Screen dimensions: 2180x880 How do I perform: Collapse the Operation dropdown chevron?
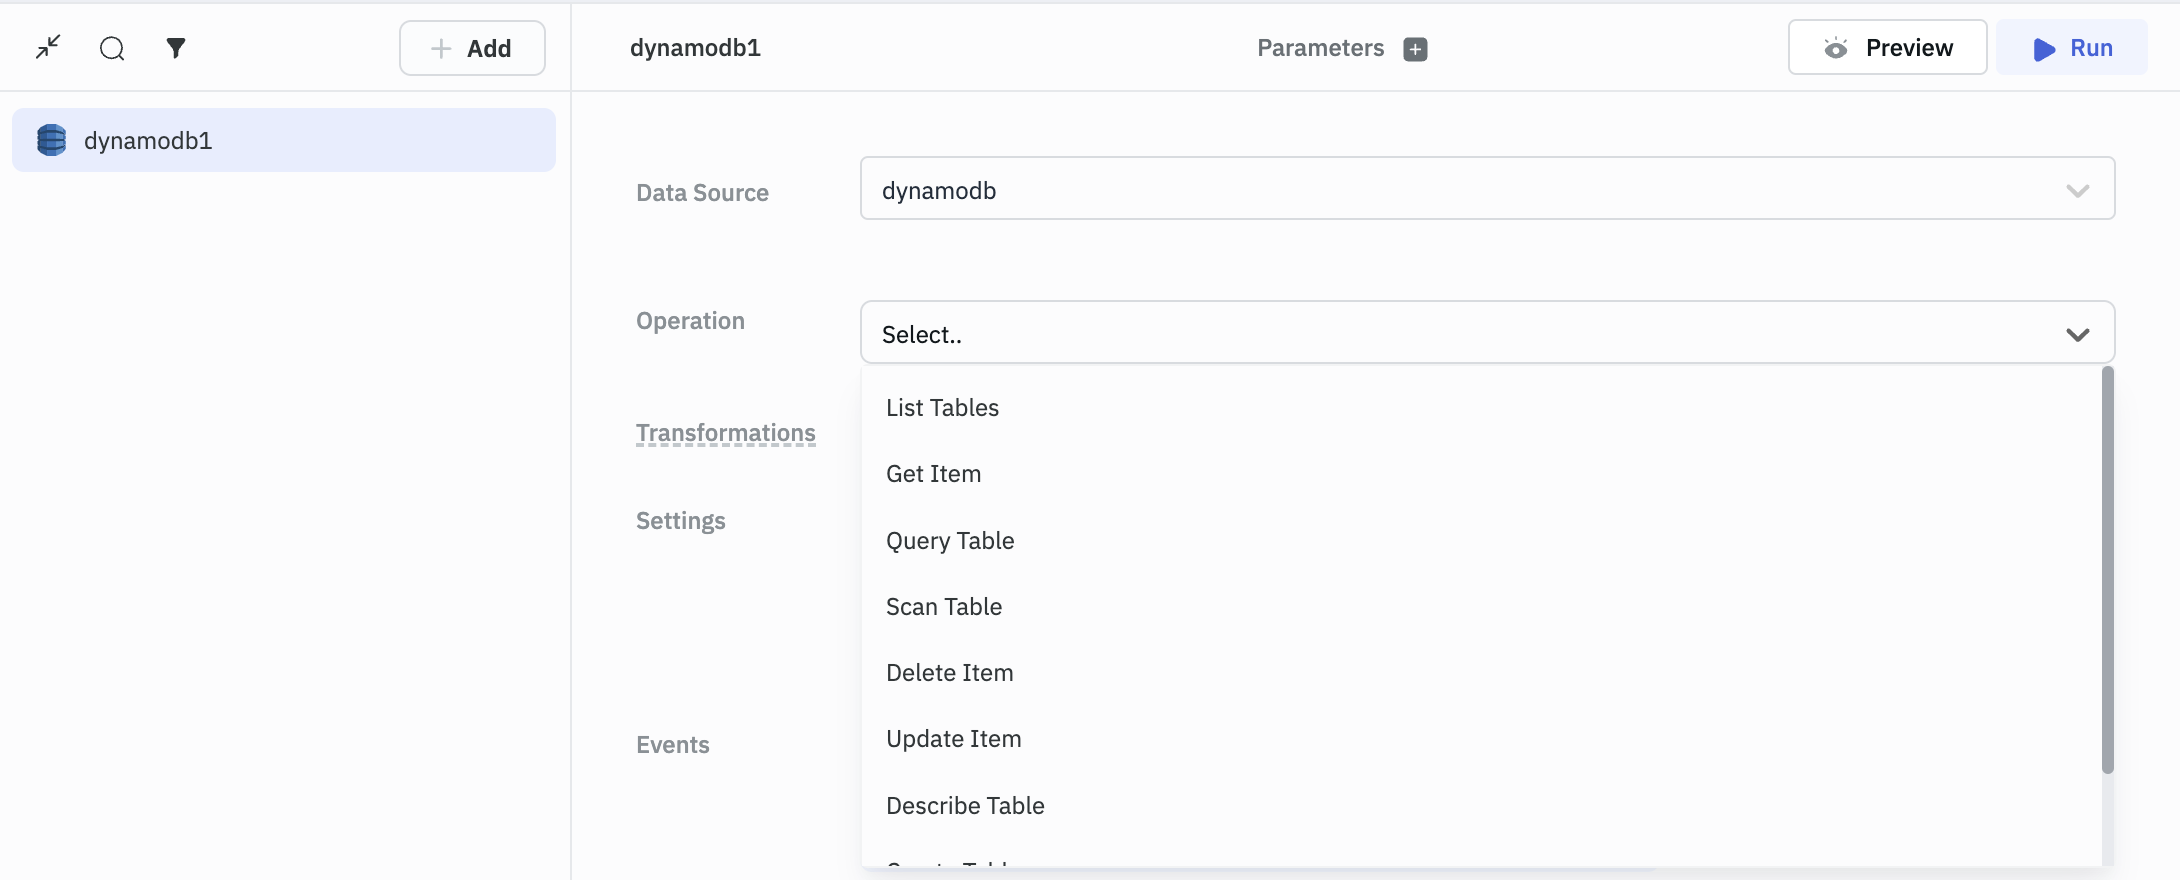2077,334
